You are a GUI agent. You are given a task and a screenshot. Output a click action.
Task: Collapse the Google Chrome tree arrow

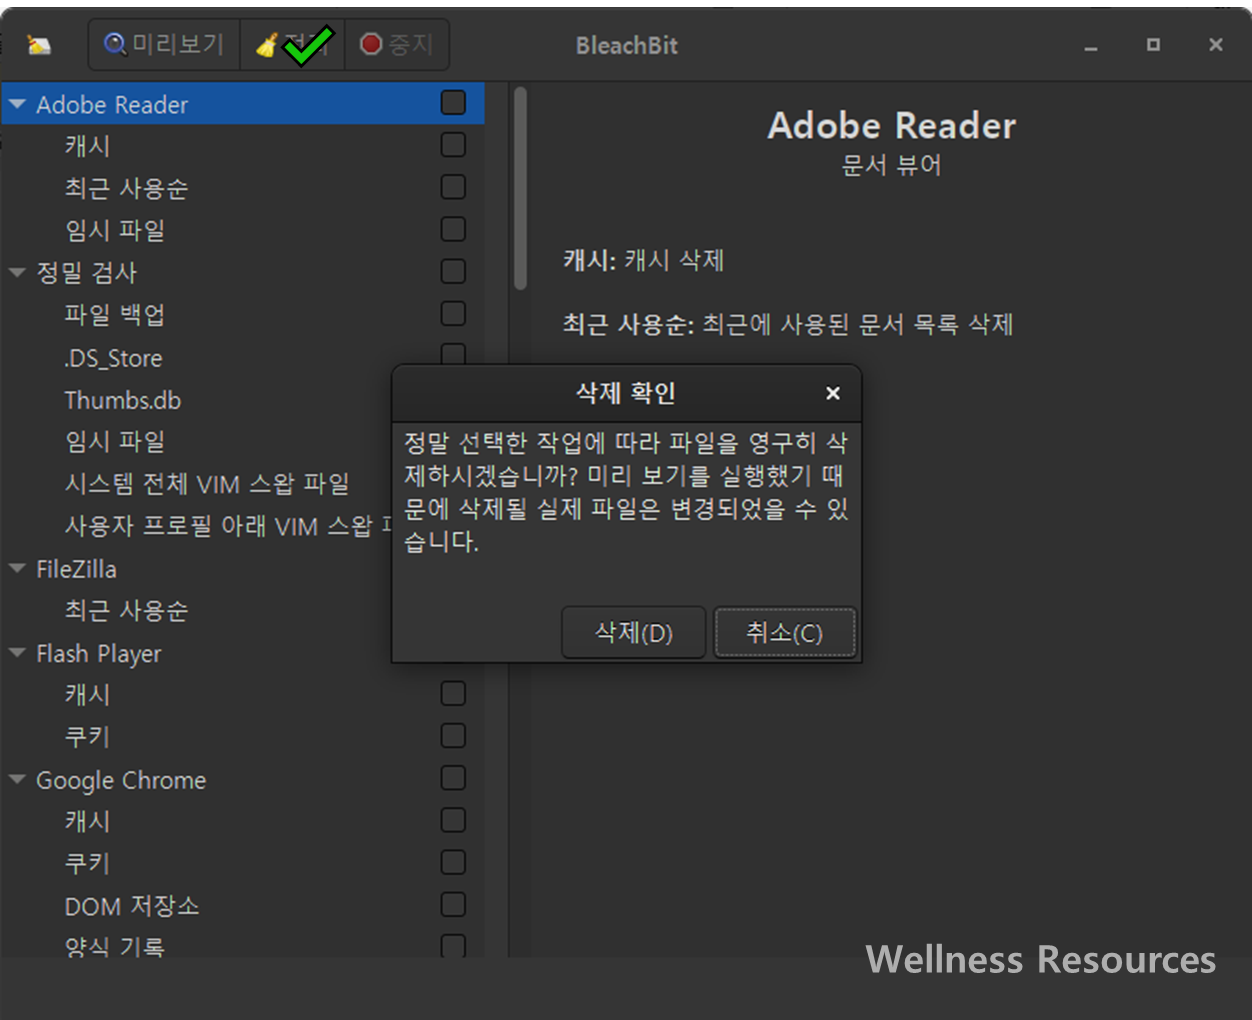click(x=17, y=779)
